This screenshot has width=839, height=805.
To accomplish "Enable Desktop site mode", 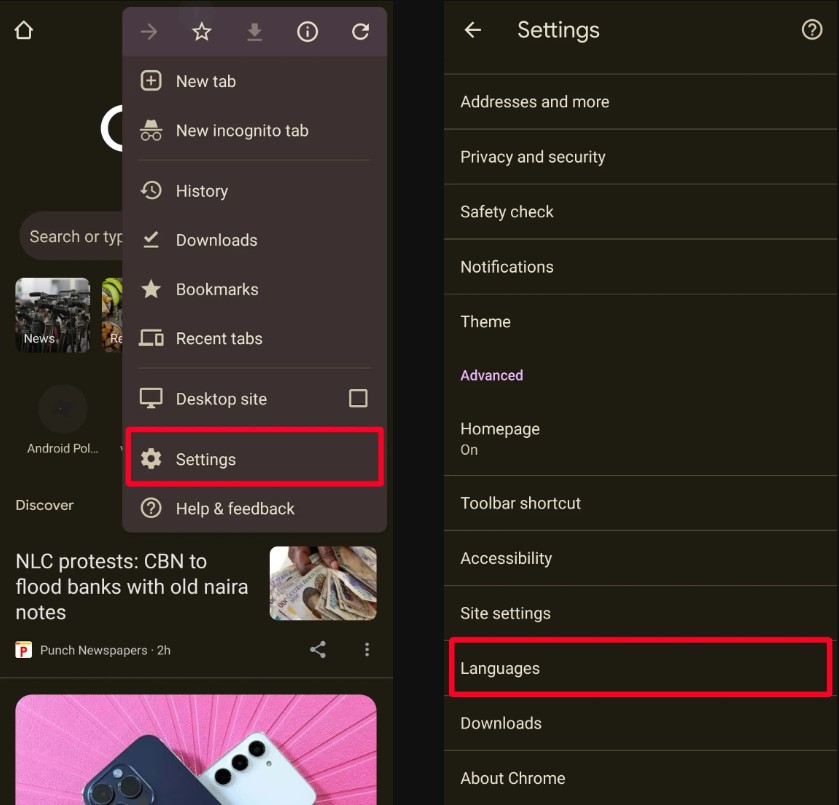I will click(221, 399).
